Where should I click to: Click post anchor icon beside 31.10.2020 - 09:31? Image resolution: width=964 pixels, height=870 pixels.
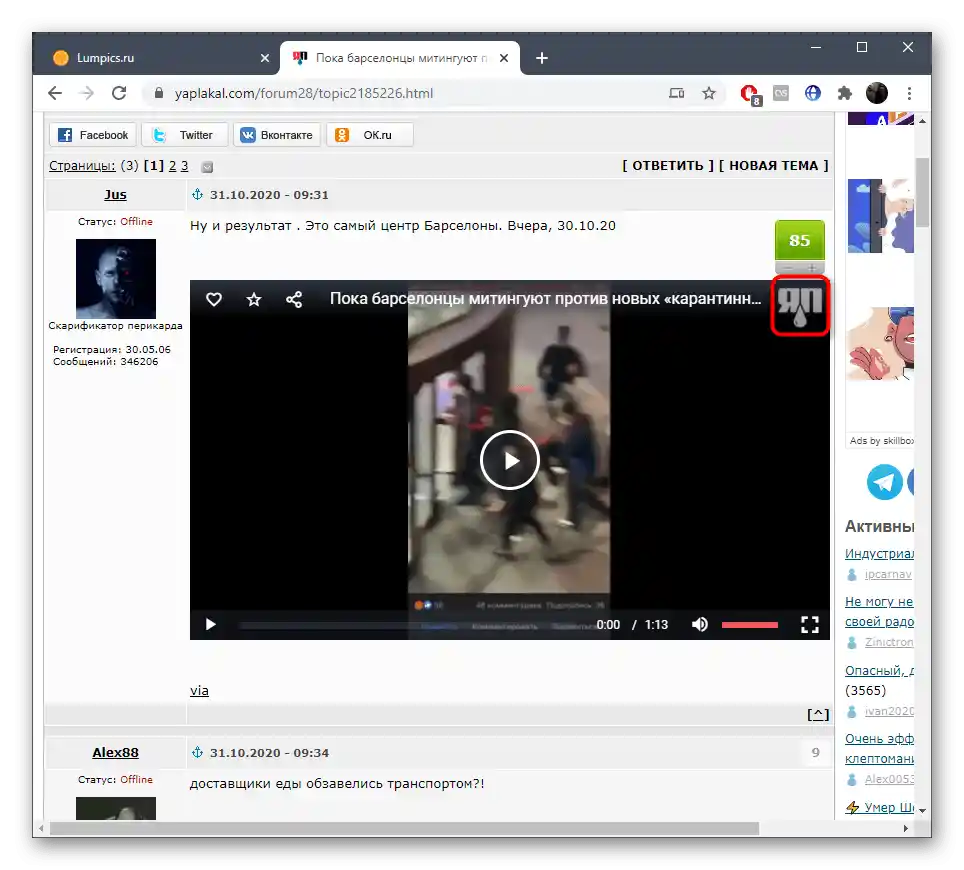[197, 194]
